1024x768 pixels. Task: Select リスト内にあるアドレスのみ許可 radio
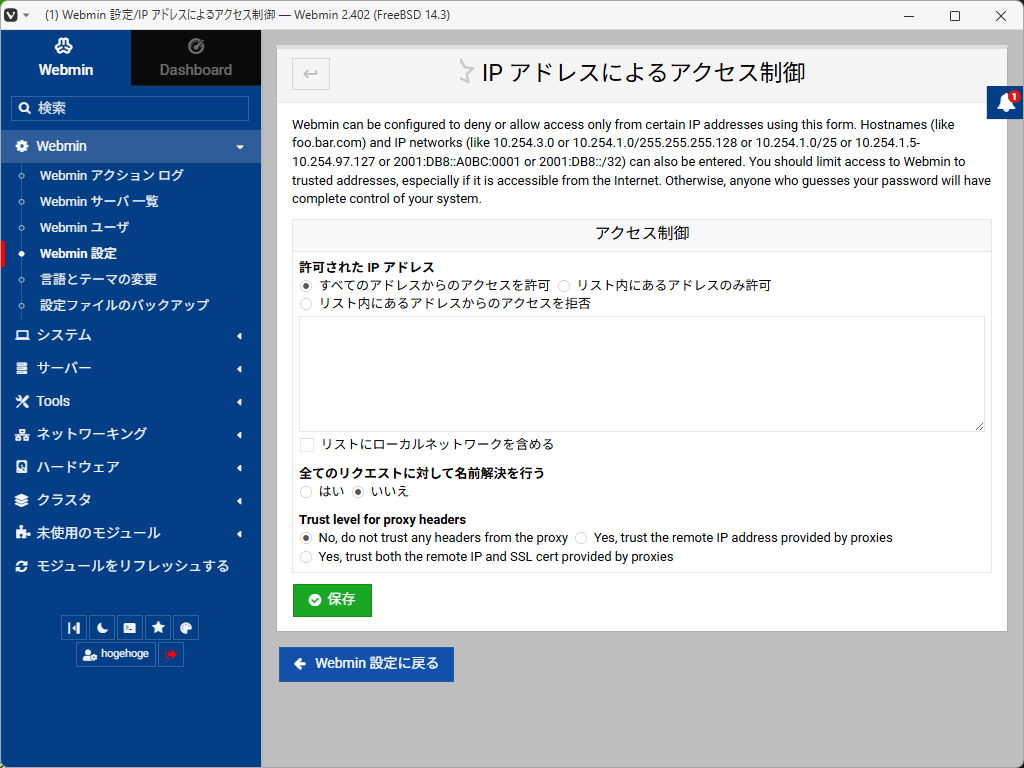(564, 286)
